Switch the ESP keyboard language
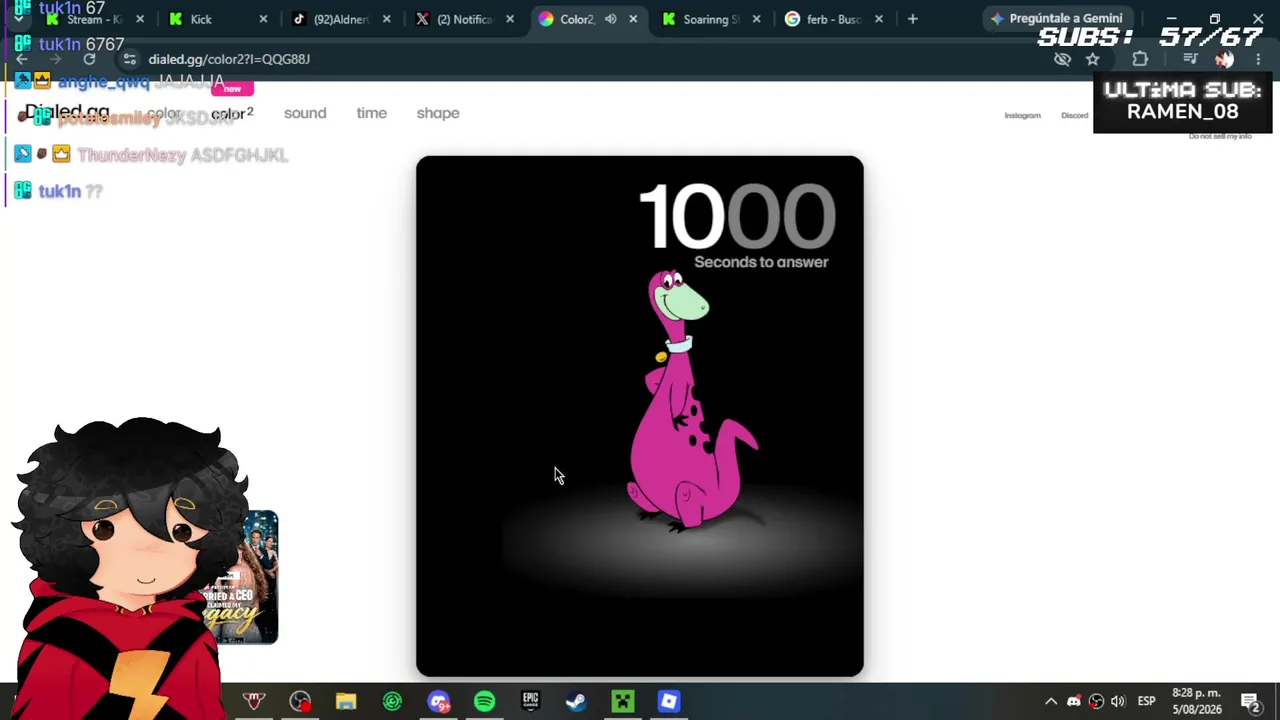The width and height of the screenshot is (1280, 720). 1146,701
